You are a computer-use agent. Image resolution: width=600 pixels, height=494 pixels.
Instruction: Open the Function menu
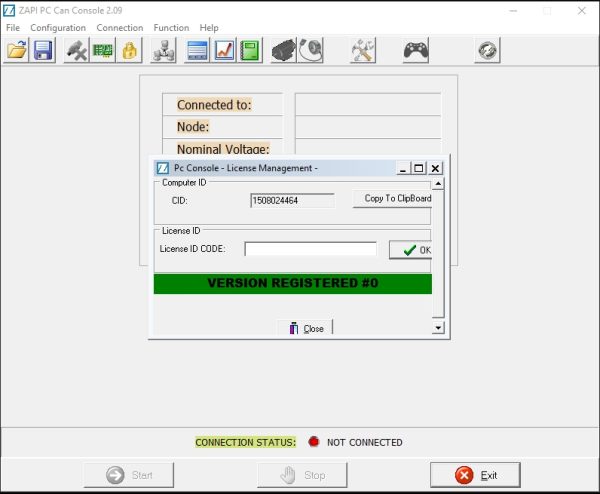(171, 28)
